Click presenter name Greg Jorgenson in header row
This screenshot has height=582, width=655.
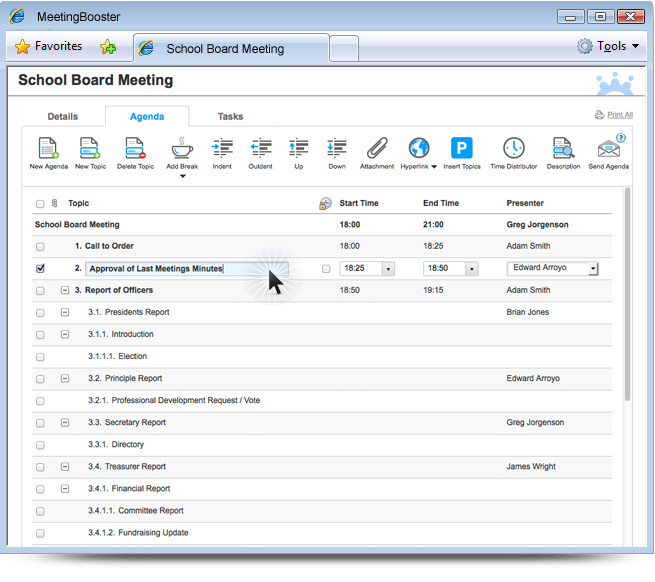[x=537, y=225]
